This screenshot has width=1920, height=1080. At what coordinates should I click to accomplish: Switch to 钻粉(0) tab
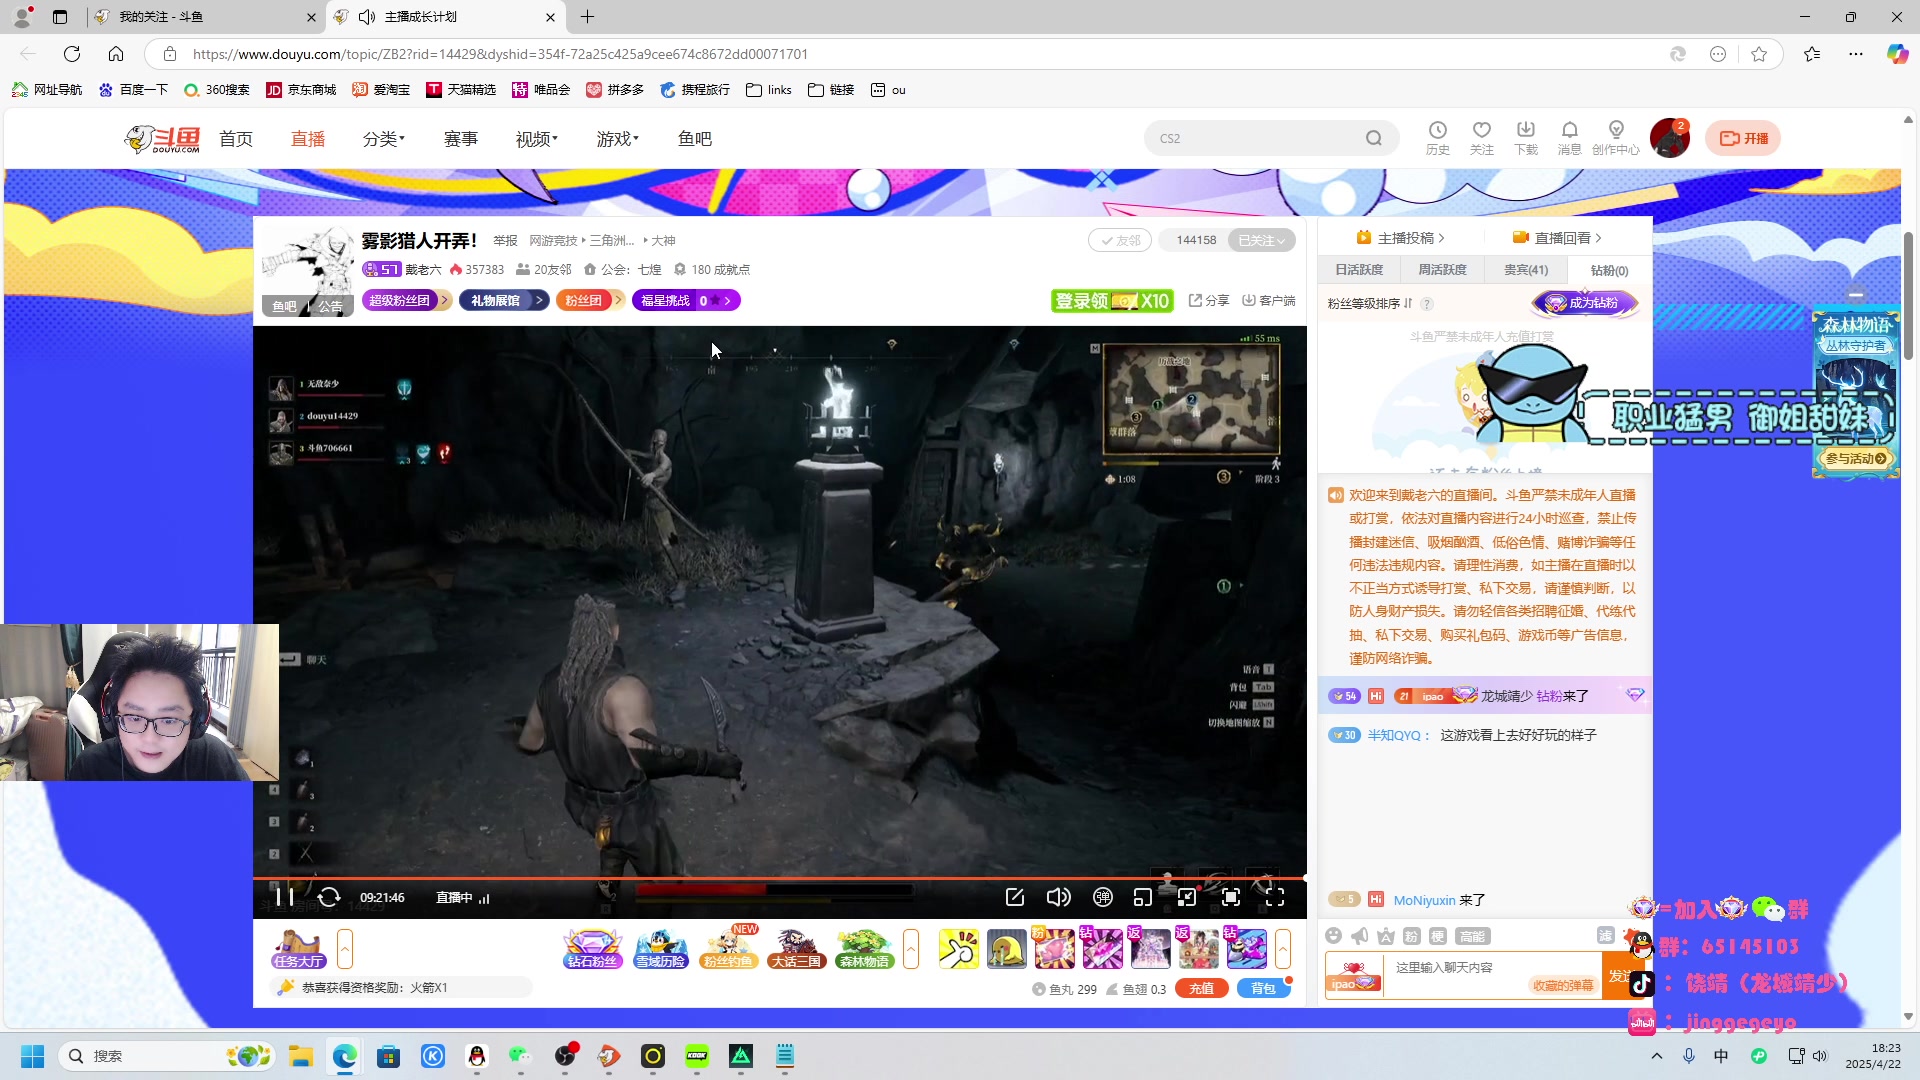[1609, 270]
